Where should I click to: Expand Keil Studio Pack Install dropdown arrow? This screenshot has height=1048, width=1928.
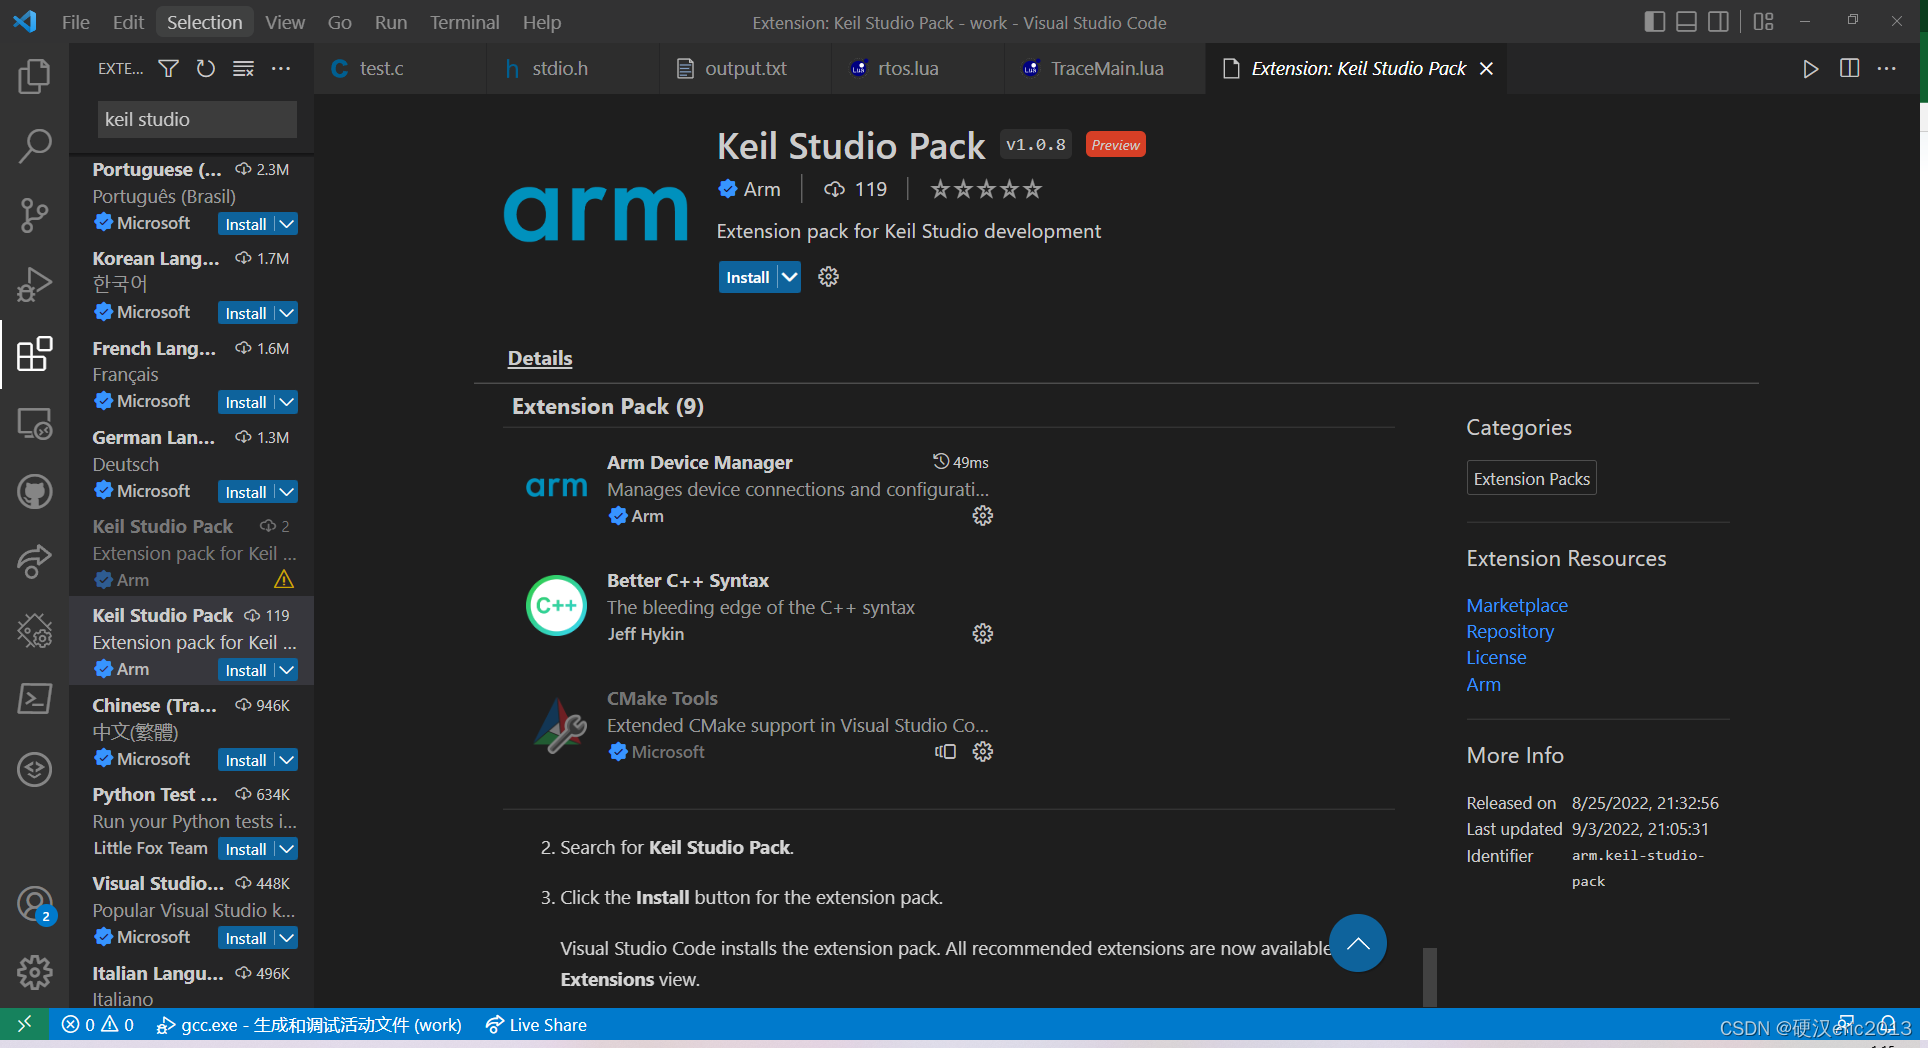pyautogui.click(x=789, y=277)
